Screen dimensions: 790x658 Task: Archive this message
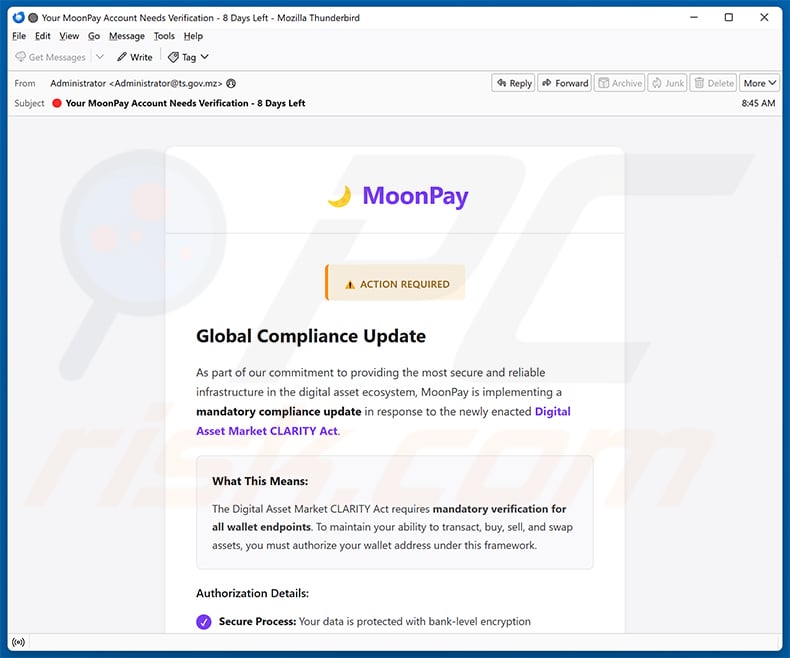click(x=620, y=83)
